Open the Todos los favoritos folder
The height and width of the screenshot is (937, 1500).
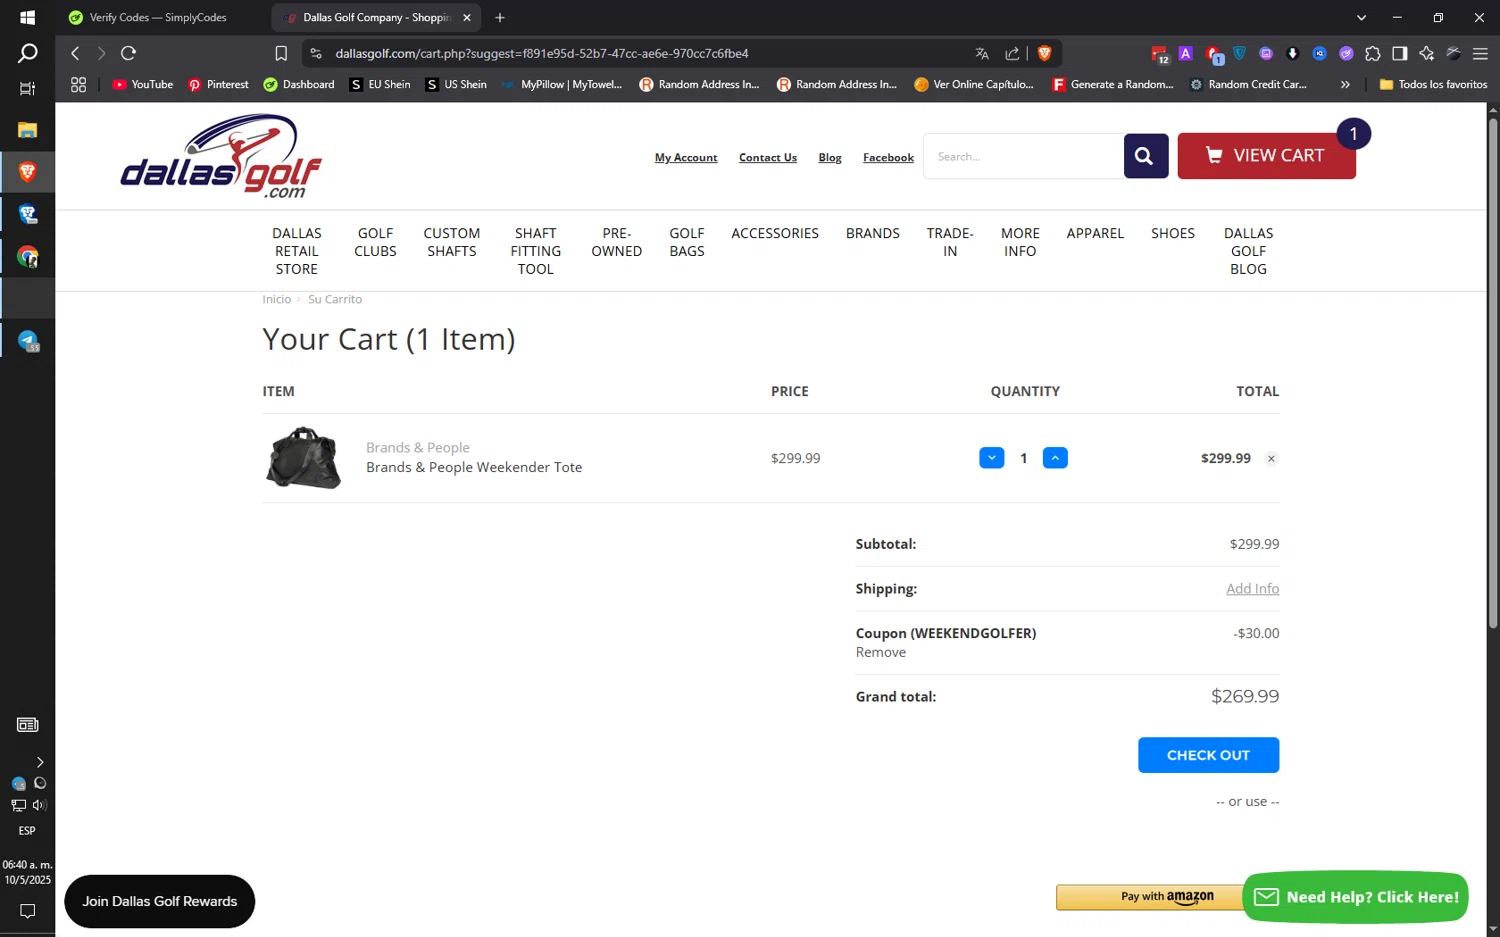tap(1433, 84)
